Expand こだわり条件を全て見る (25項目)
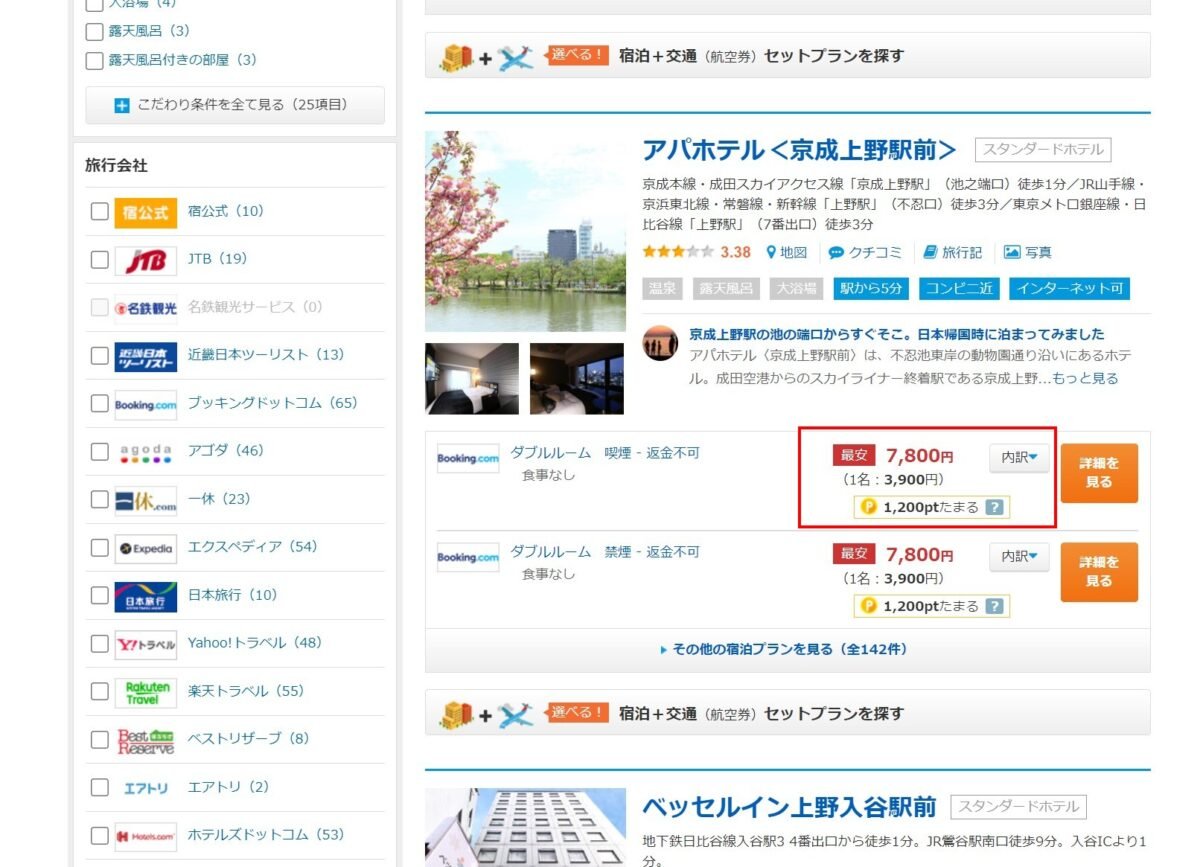This screenshot has width=1200, height=867. (x=235, y=105)
